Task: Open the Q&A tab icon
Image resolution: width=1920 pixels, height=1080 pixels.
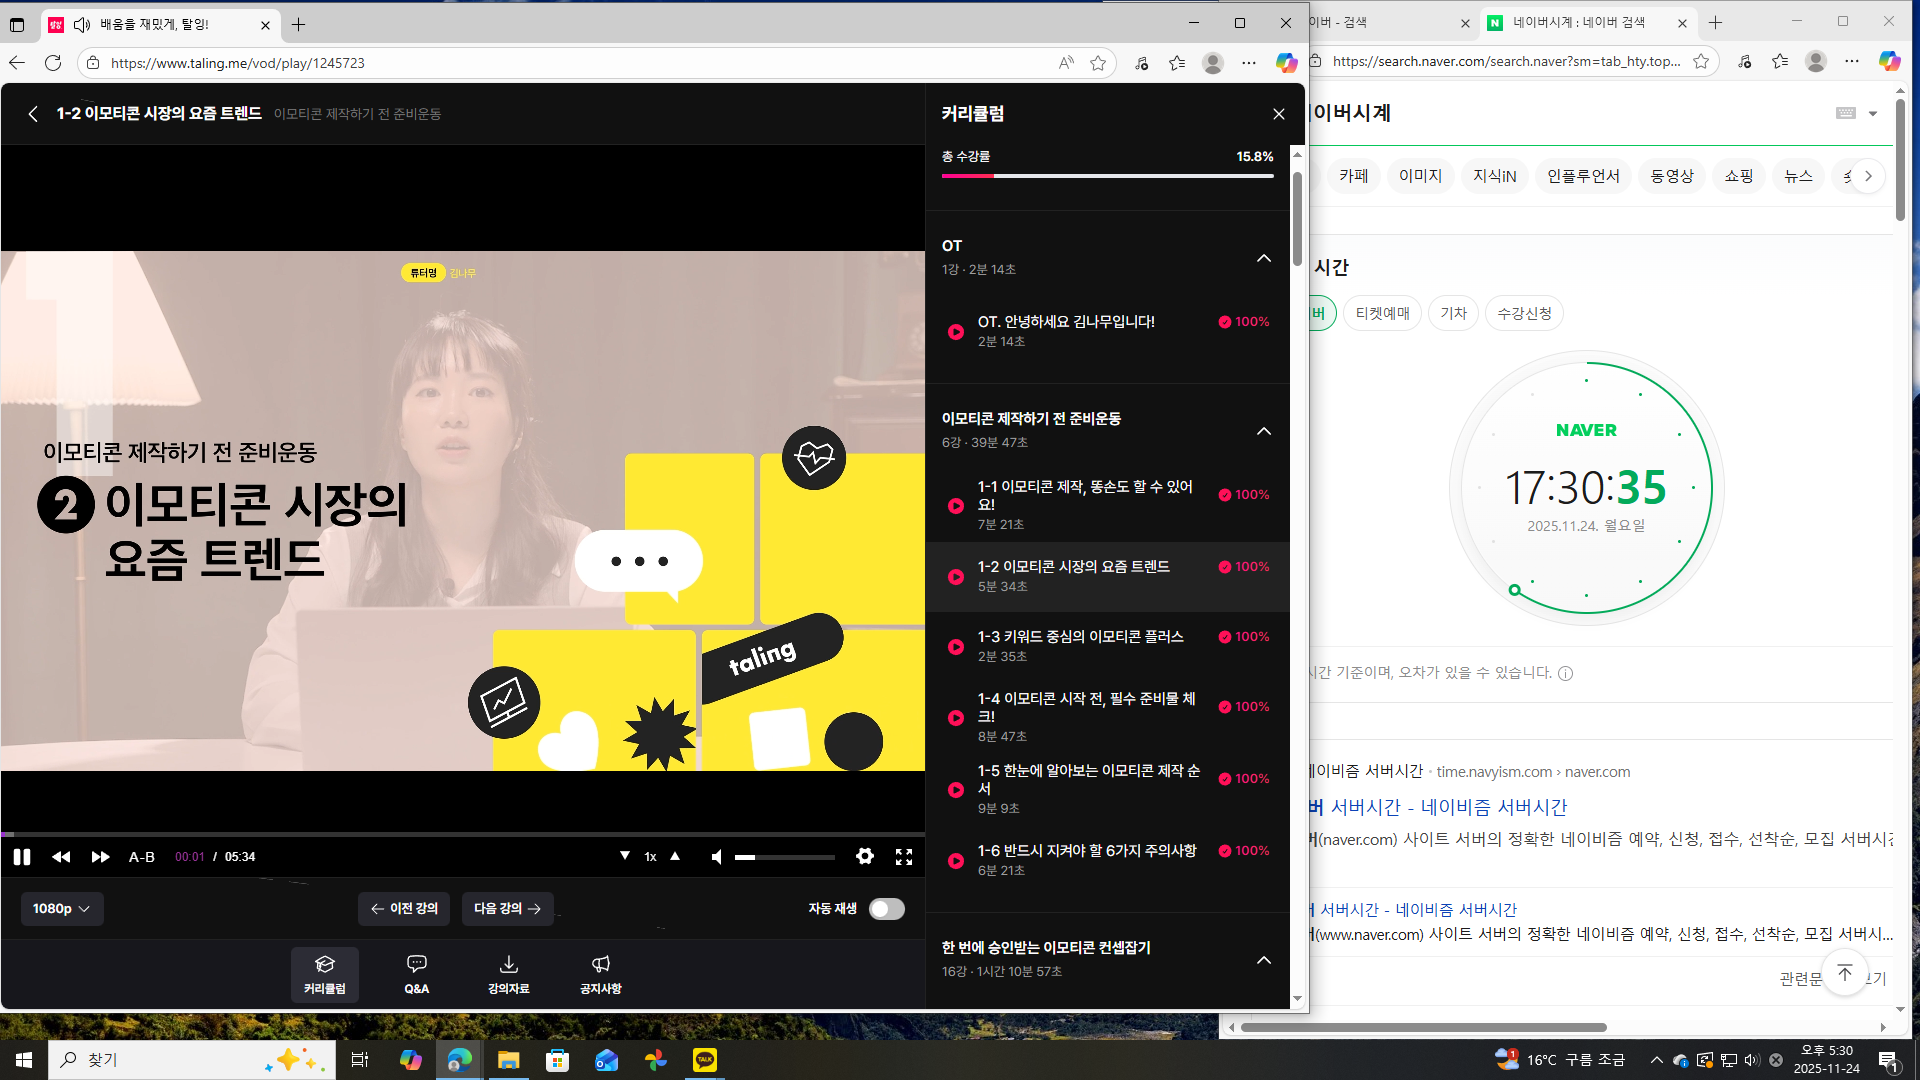Action: (417, 974)
